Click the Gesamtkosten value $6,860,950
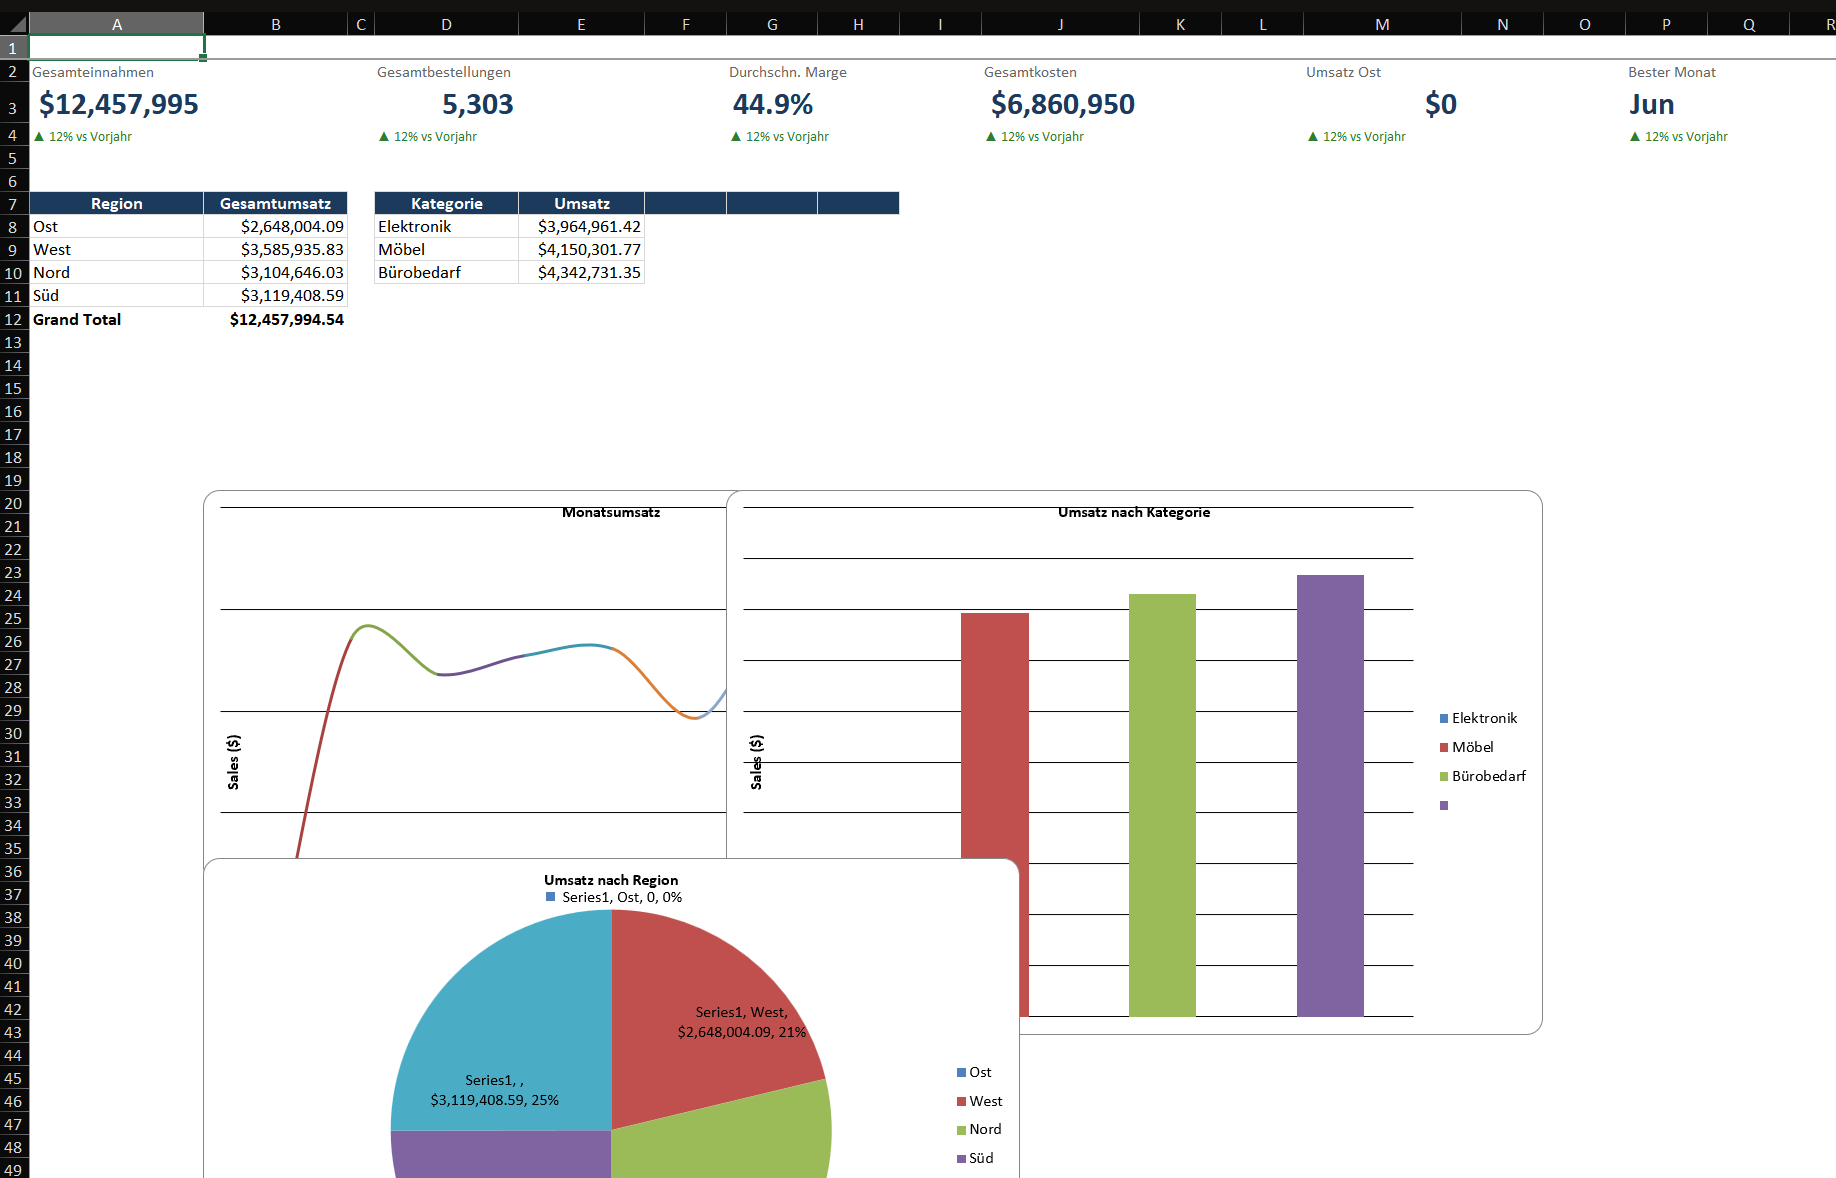 tap(1062, 104)
